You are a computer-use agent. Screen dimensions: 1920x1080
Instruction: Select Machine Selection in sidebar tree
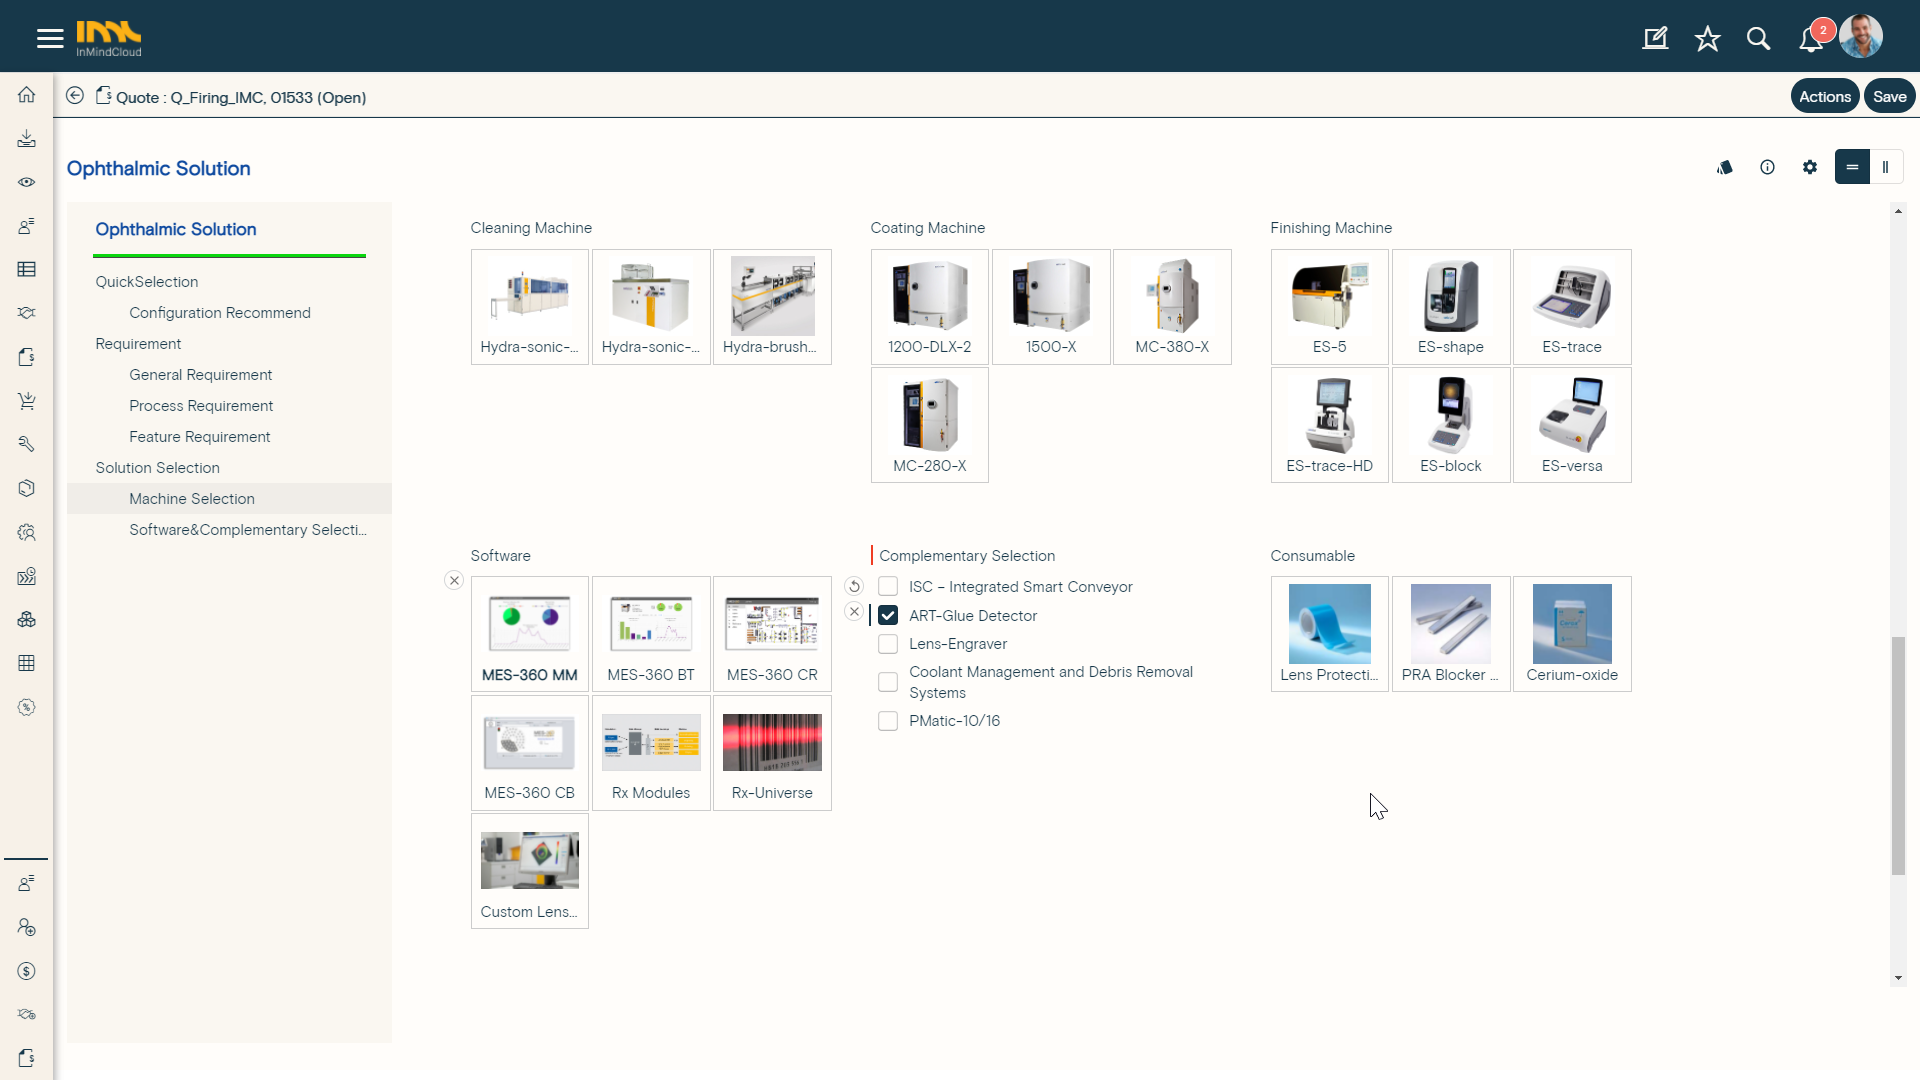192,499
